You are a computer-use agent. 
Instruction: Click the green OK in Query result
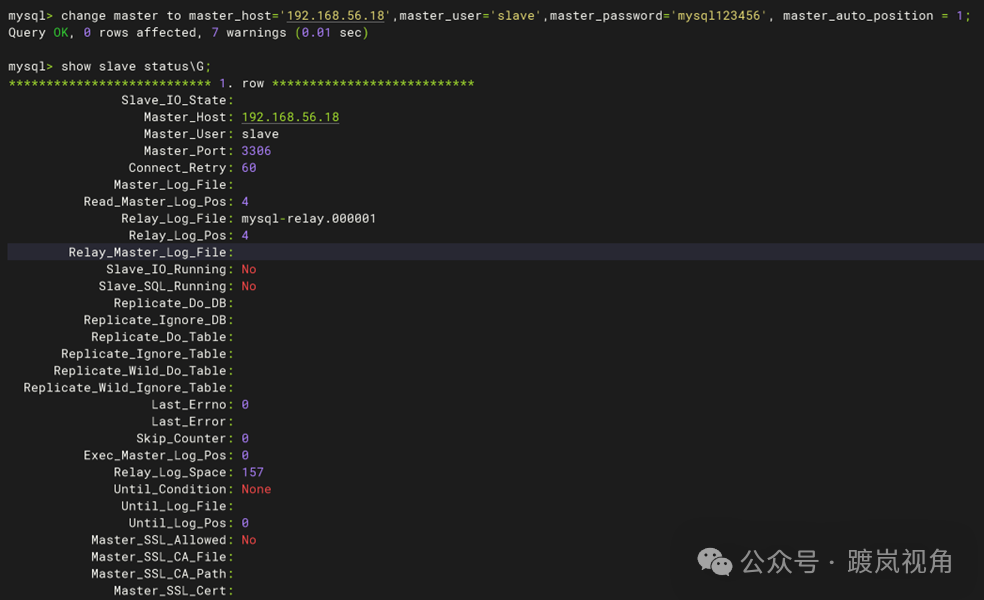coord(61,33)
